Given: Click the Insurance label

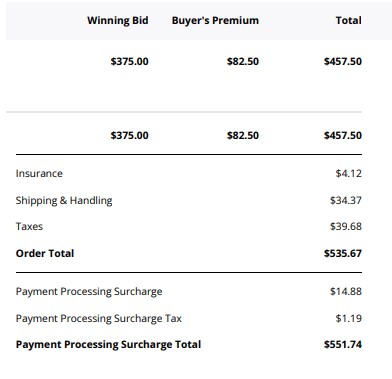Looking at the screenshot, I should pos(39,173).
